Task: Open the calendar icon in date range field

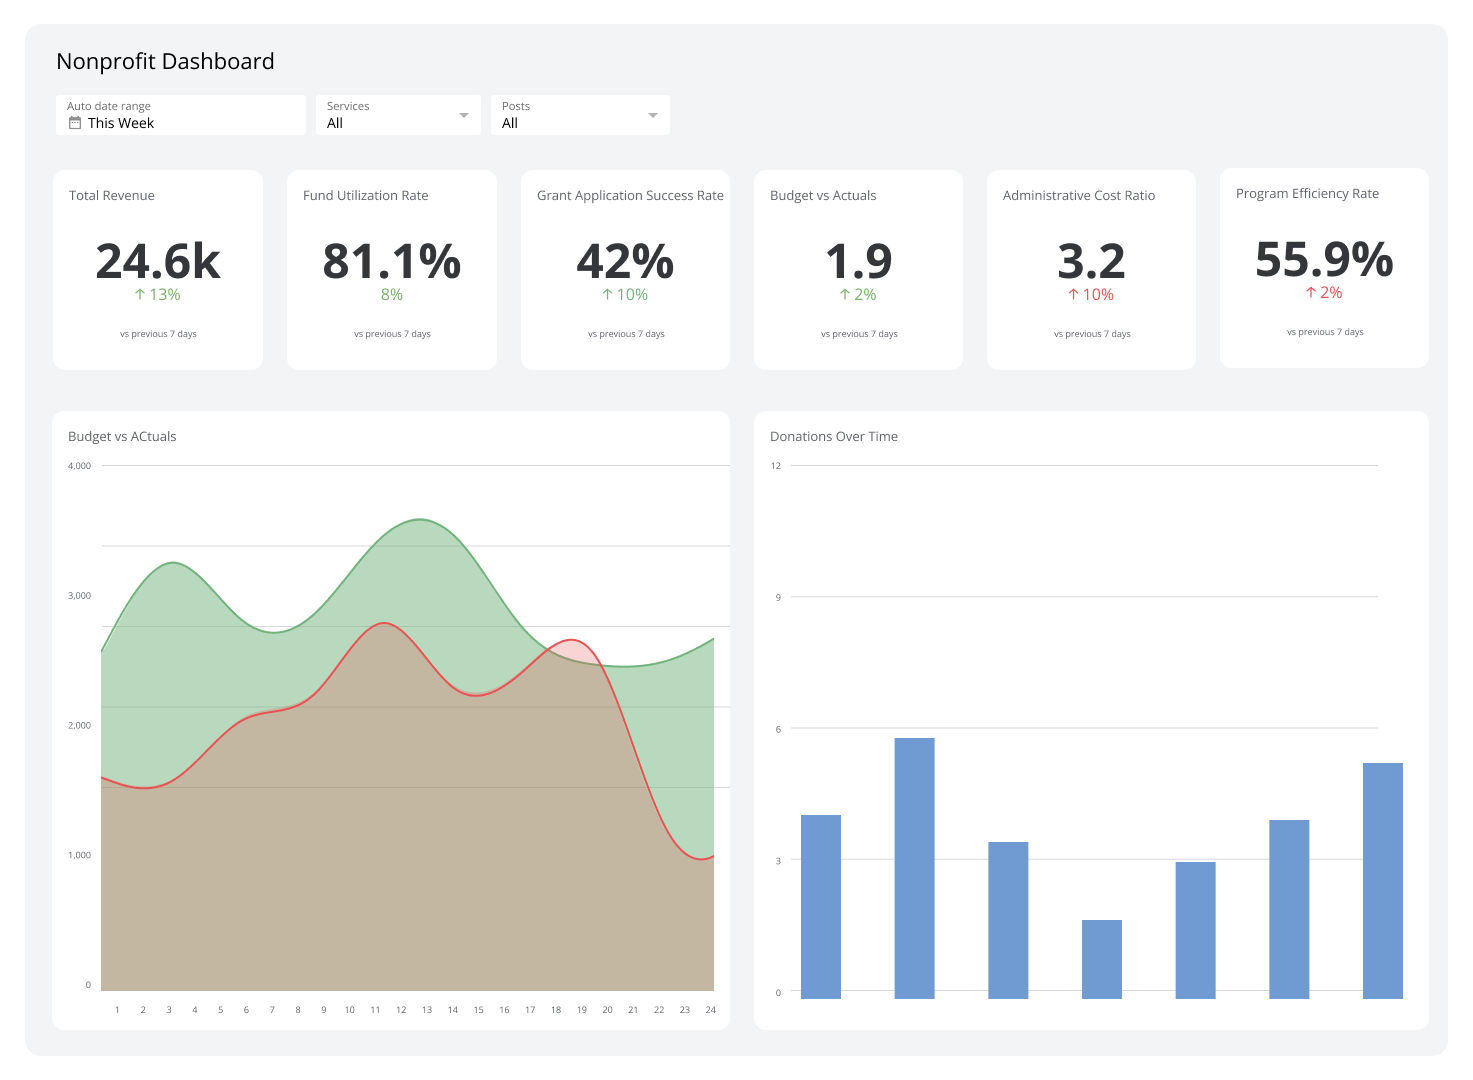Action: click(x=75, y=123)
